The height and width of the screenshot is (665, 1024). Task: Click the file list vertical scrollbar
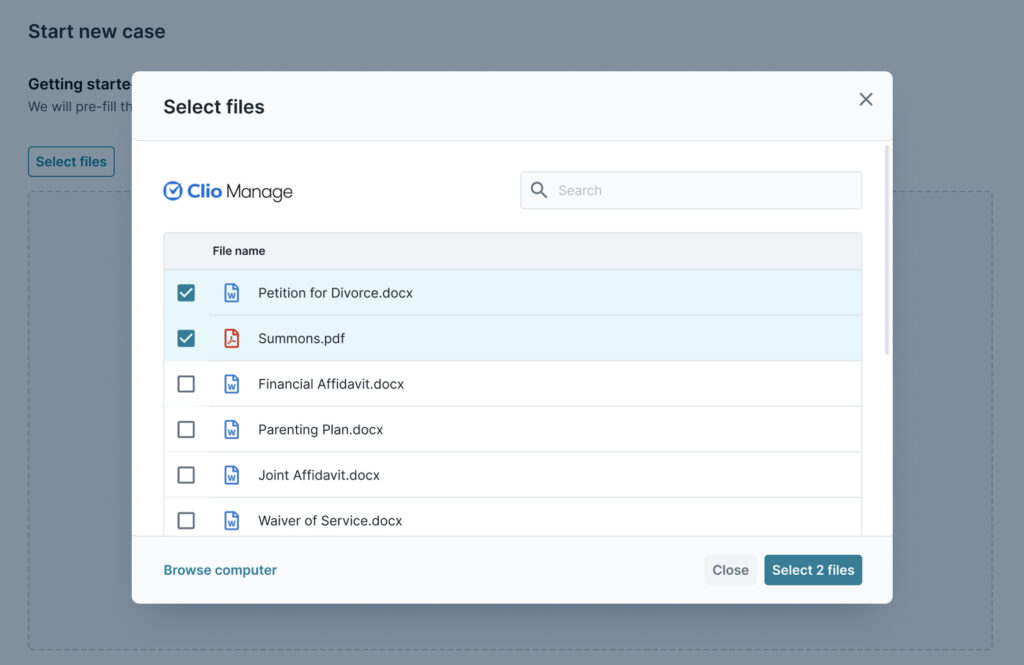886,250
